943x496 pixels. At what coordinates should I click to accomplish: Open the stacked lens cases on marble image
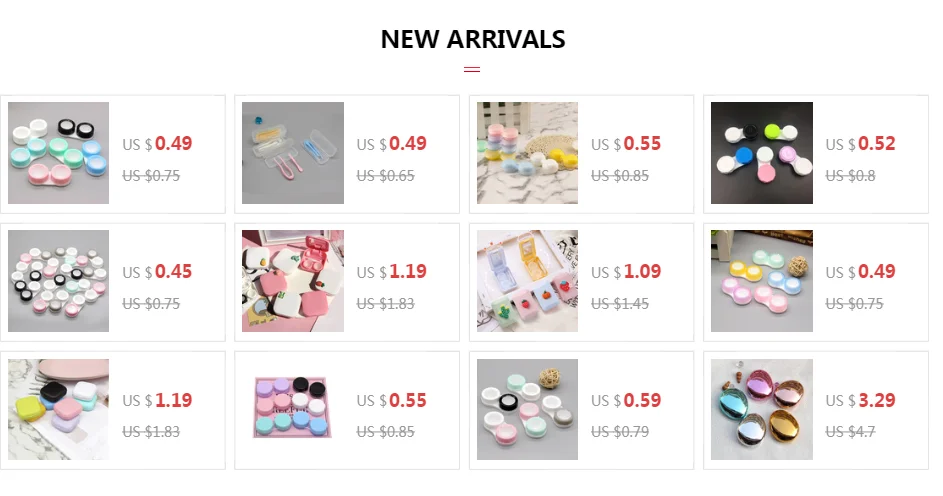click(527, 153)
